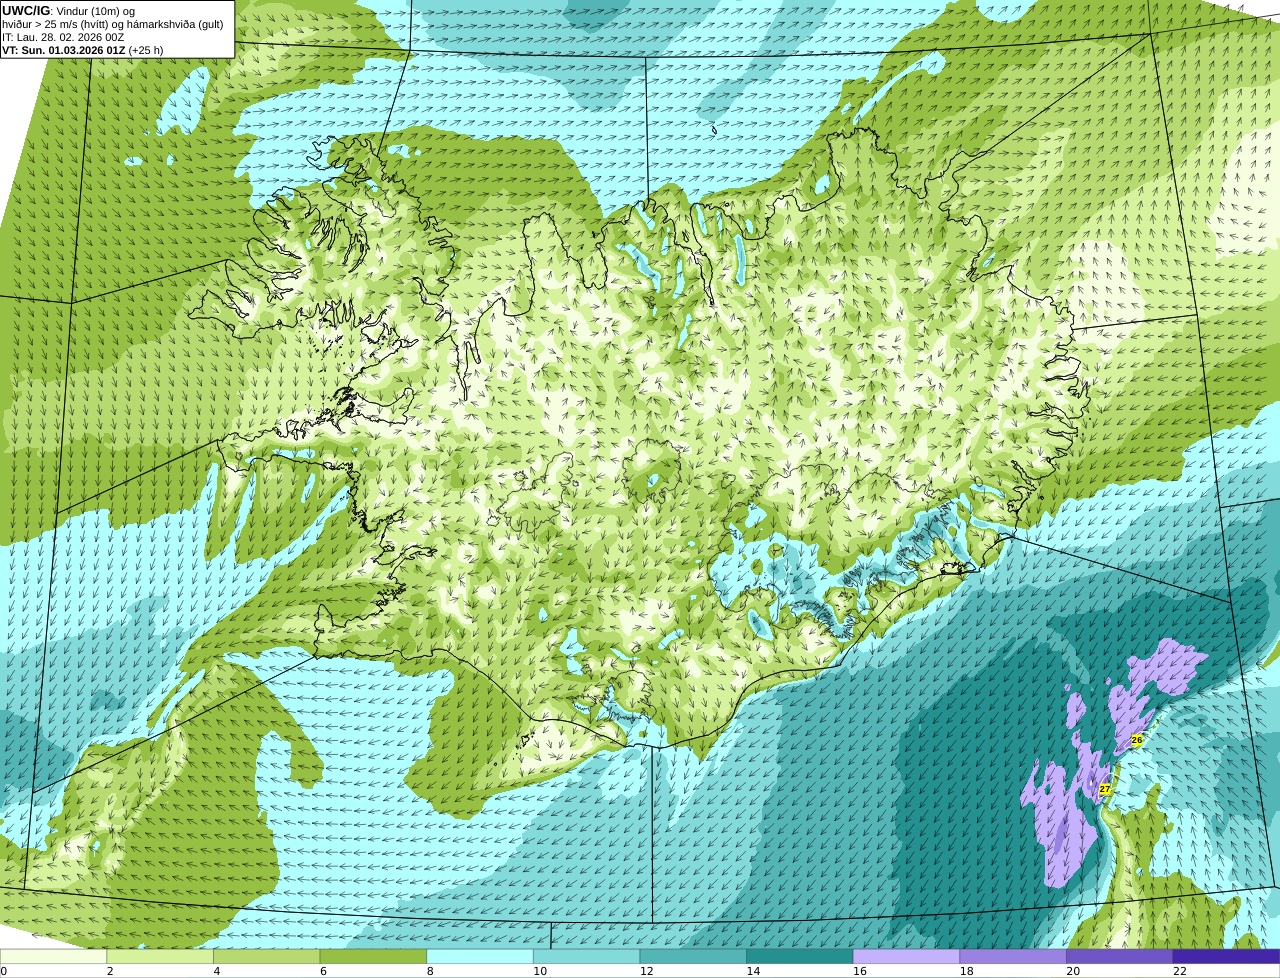Choose the 10–12 m/s turquoise legend swatch
This screenshot has height=978, width=1280.
(x=586, y=957)
